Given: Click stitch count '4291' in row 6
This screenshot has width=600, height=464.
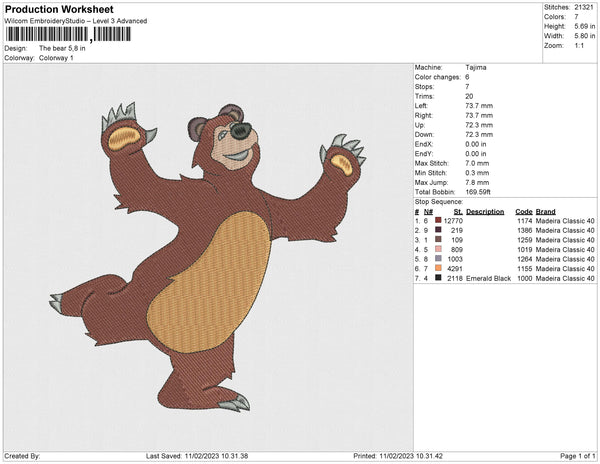Looking at the screenshot, I should click(x=455, y=269).
